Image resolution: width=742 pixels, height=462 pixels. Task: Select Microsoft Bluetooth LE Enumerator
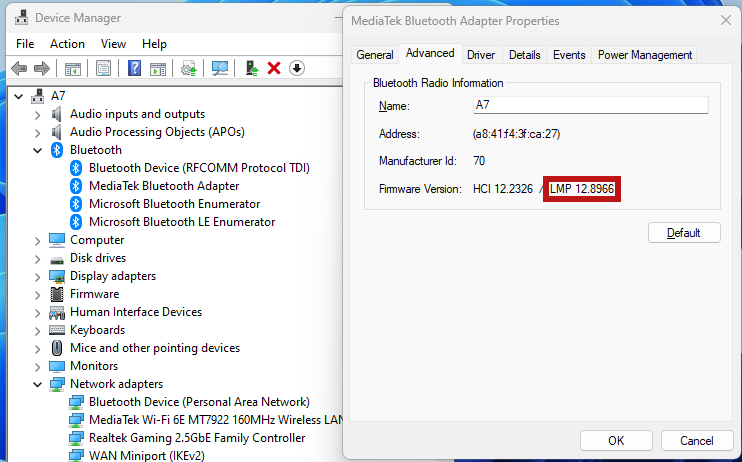[x=182, y=222]
